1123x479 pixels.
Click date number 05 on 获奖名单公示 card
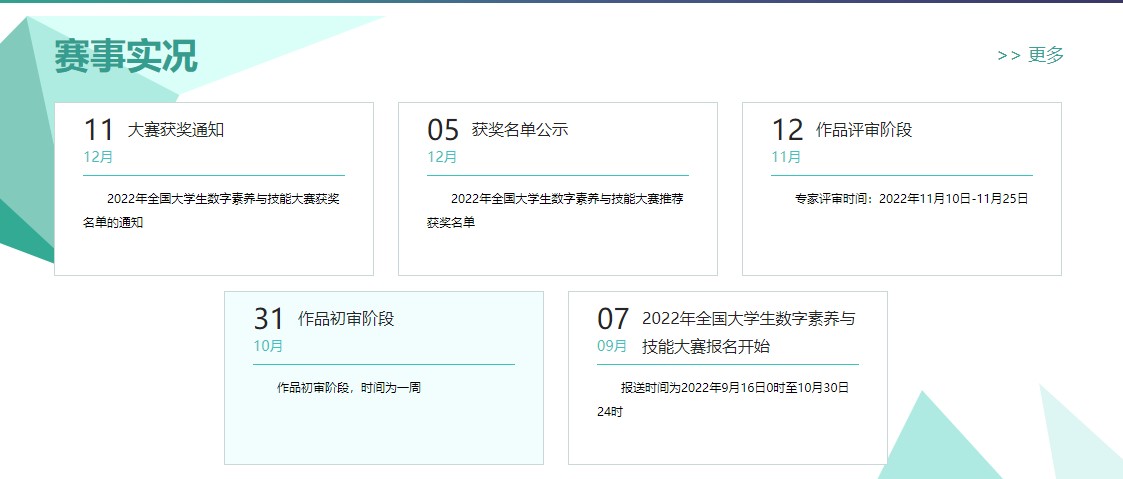pos(443,130)
